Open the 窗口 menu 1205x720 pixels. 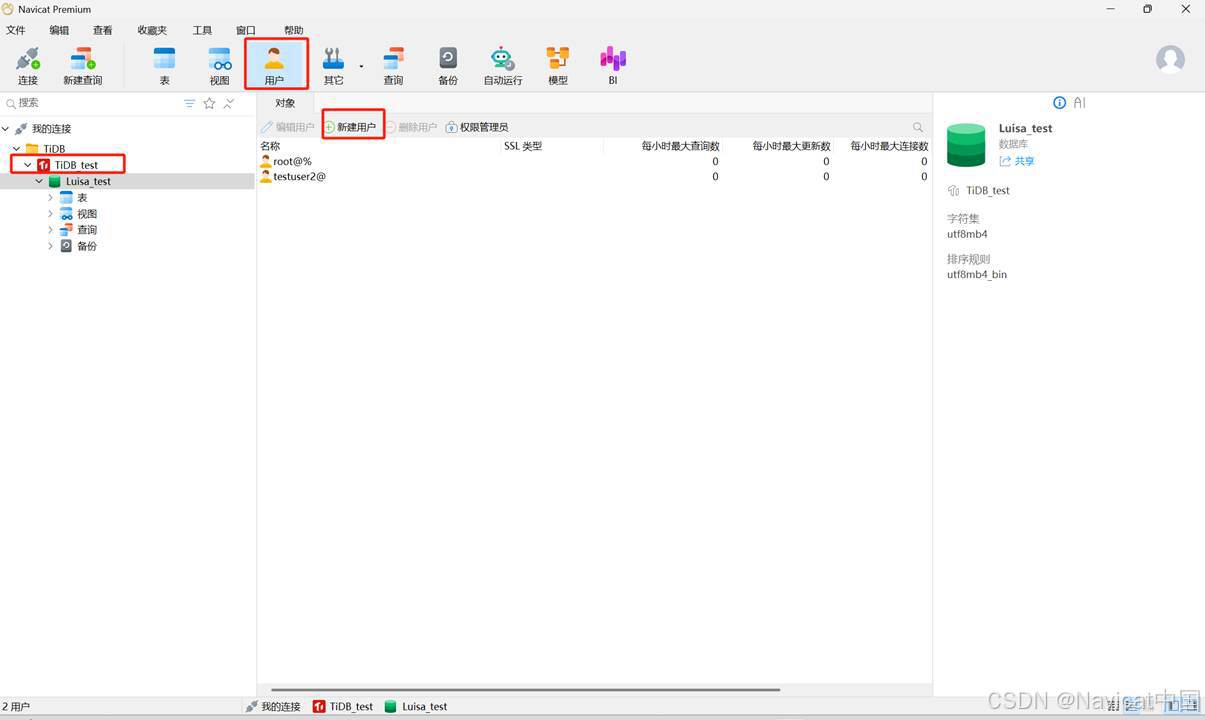click(245, 30)
